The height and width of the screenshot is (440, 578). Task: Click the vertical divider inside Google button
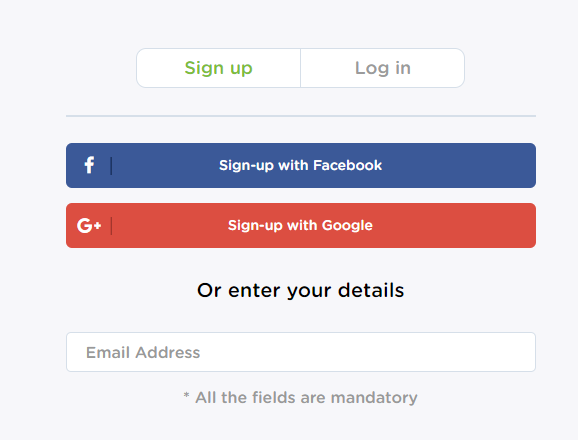[111, 226]
